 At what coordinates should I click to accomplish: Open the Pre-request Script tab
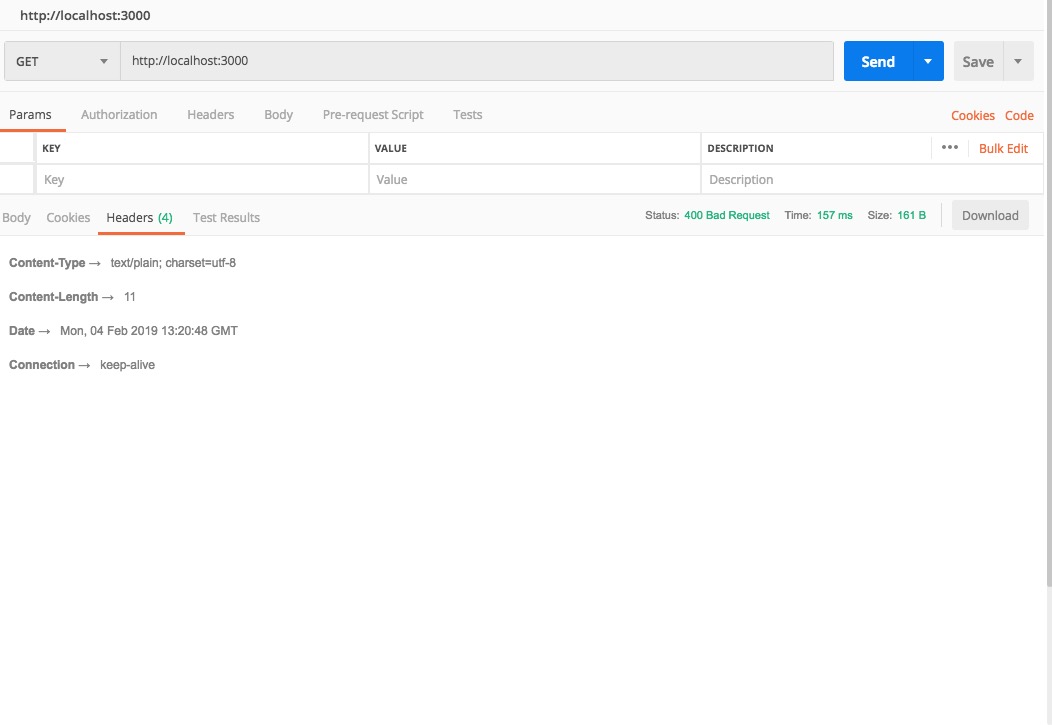(372, 114)
